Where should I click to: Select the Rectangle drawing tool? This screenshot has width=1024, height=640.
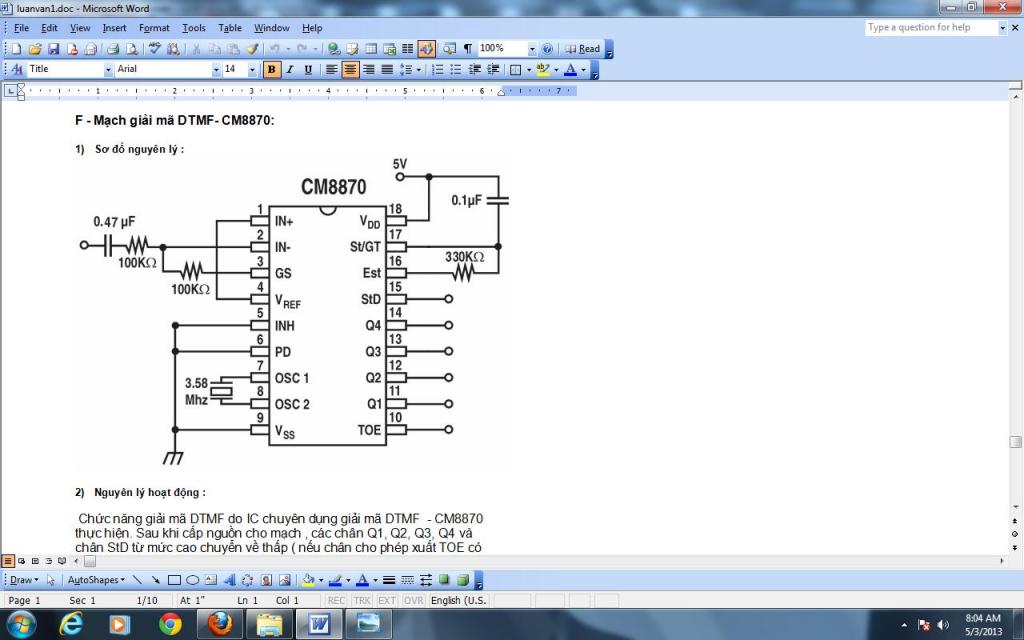(x=174, y=580)
